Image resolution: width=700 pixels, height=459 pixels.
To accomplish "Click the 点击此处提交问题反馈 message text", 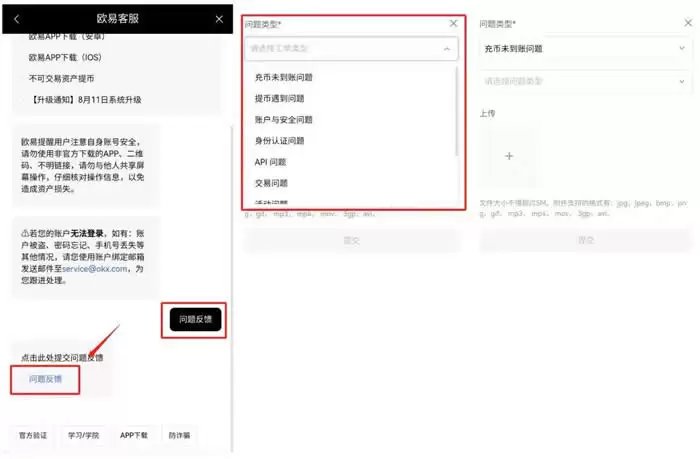I will pos(62,358).
